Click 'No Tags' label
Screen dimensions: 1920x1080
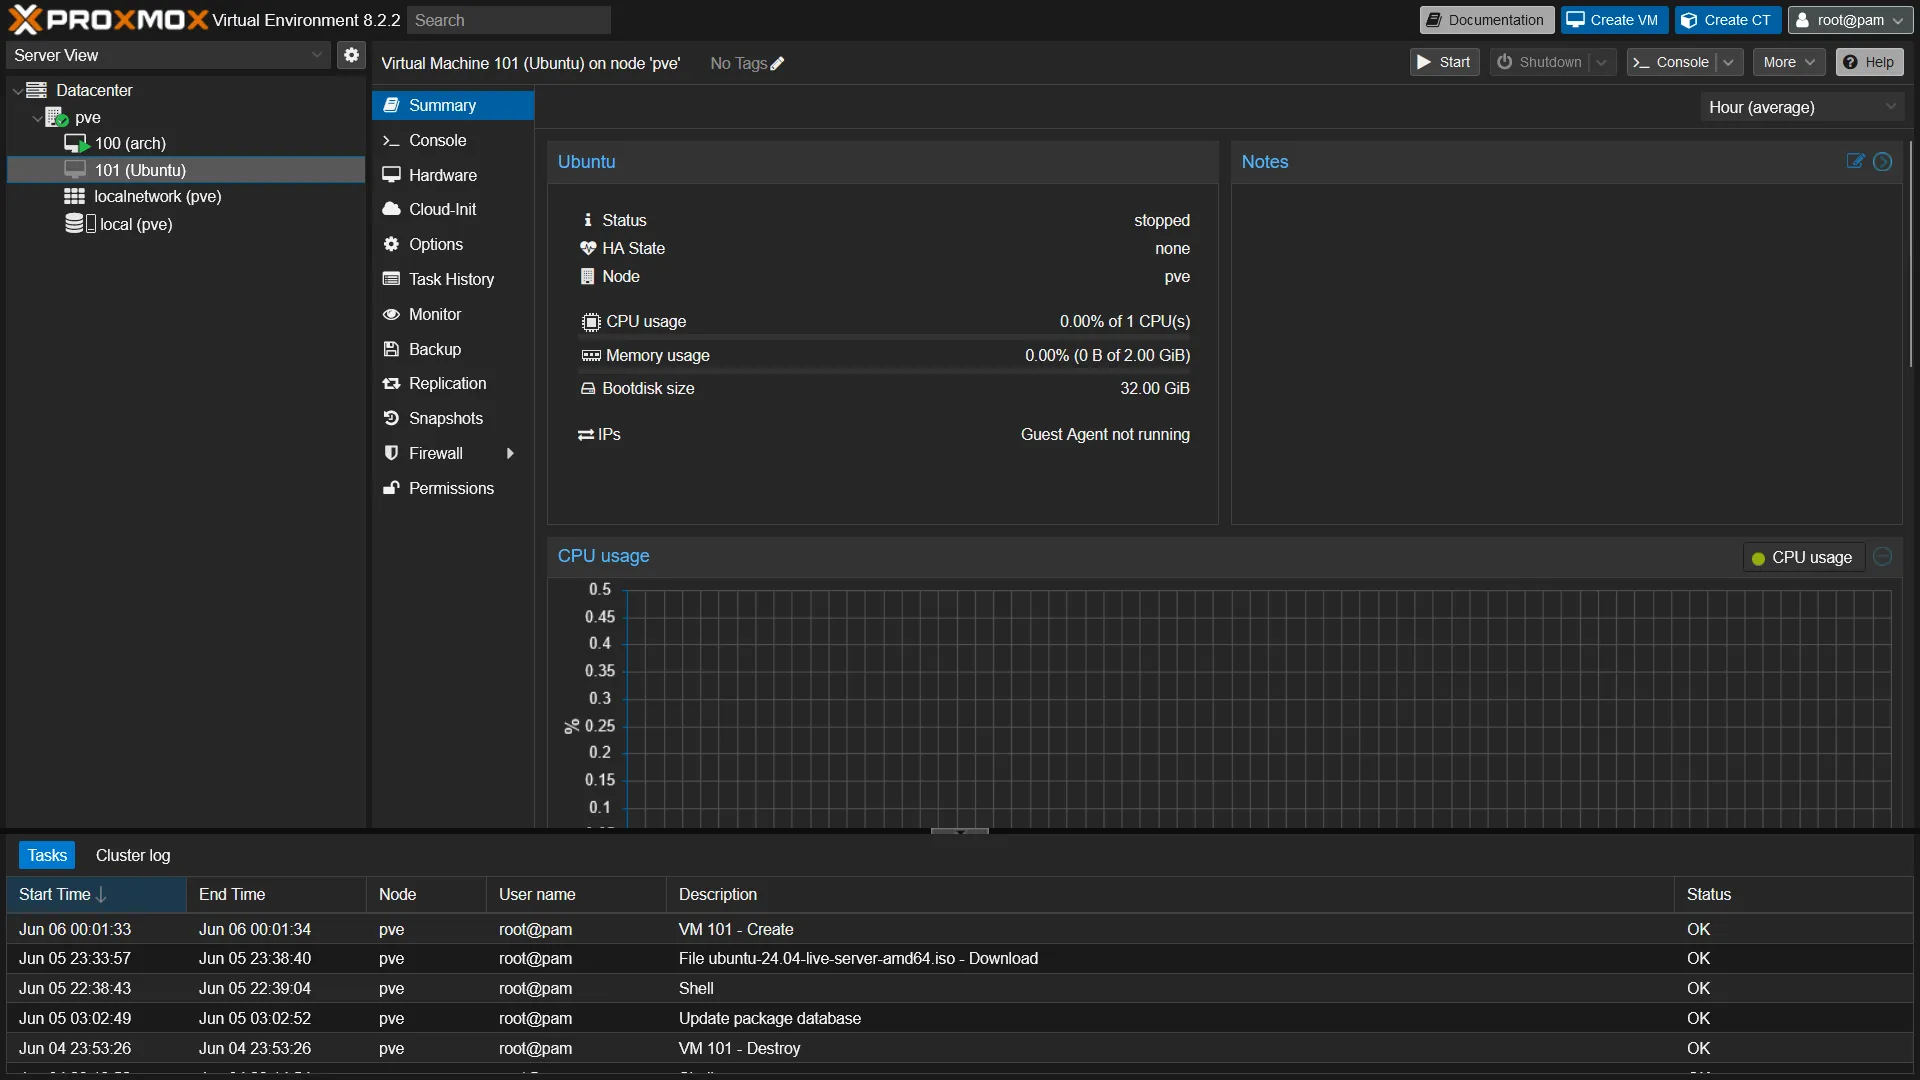(738, 63)
